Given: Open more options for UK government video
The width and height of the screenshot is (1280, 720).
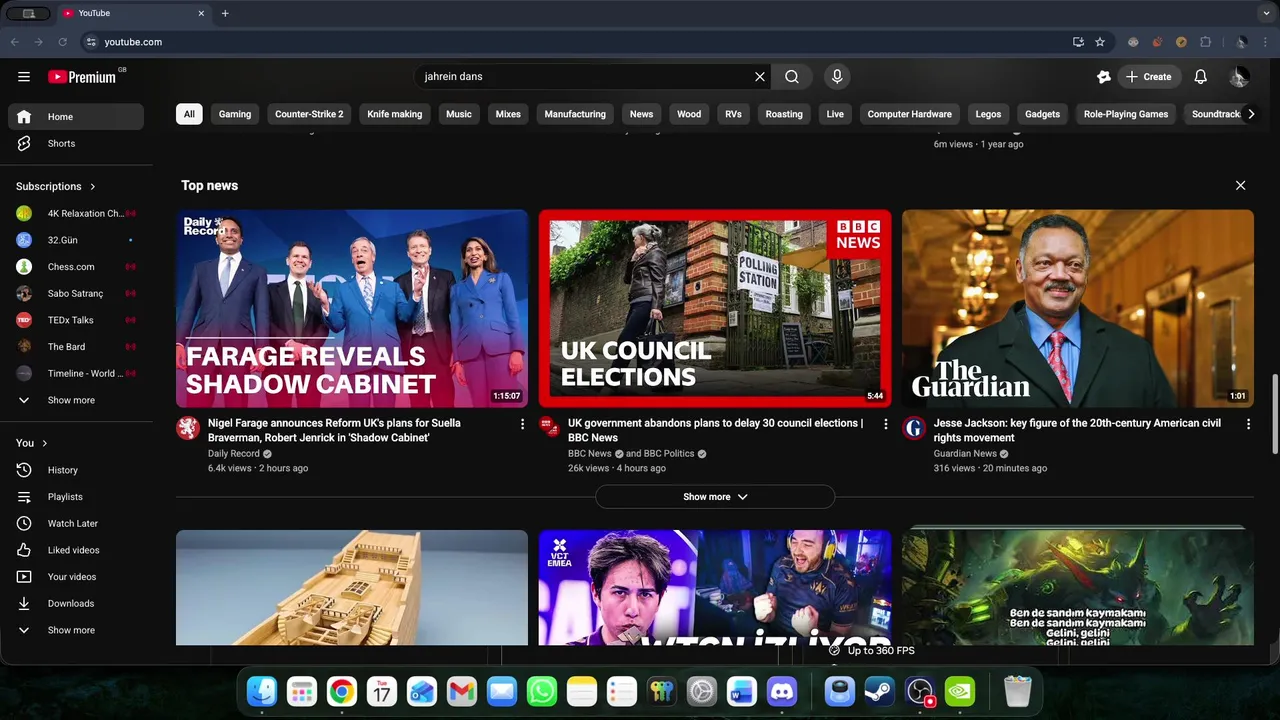Looking at the screenshot, I should (x=885, y=424).
